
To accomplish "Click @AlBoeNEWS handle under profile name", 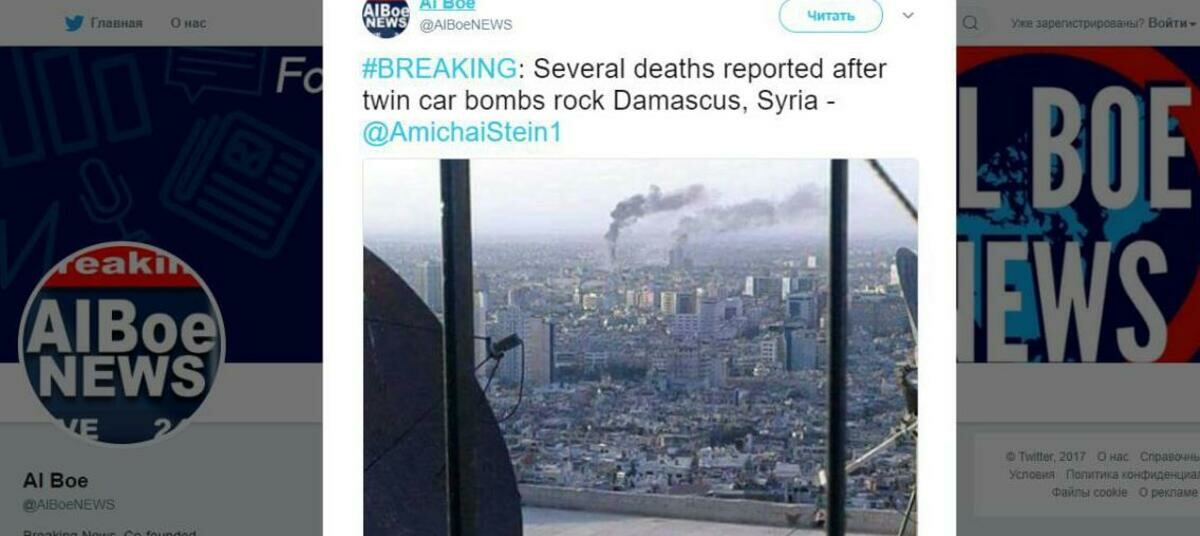I will [x=69, y=505].
